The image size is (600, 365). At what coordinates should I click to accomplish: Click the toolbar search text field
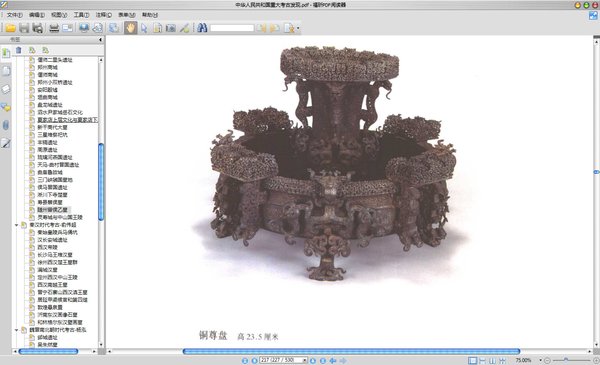[x=232, y=28]
